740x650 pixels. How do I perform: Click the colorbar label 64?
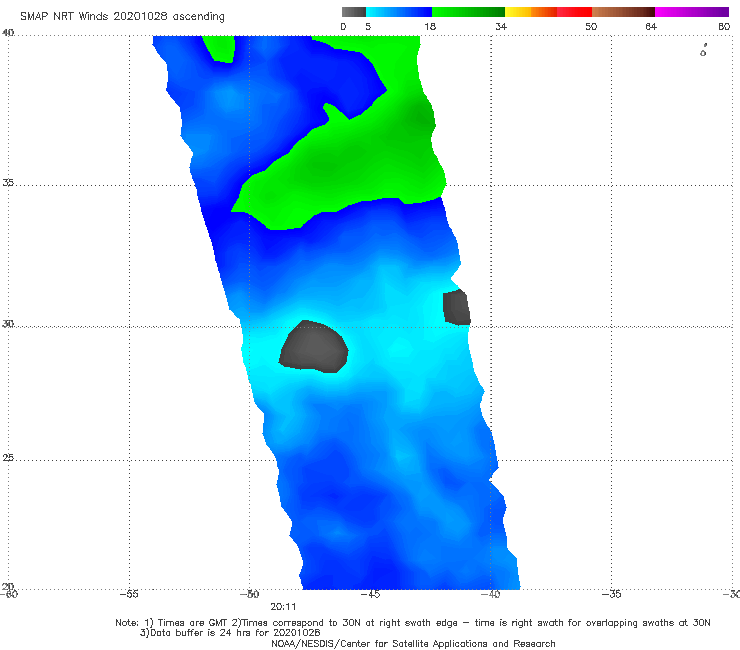coord(651,26)
